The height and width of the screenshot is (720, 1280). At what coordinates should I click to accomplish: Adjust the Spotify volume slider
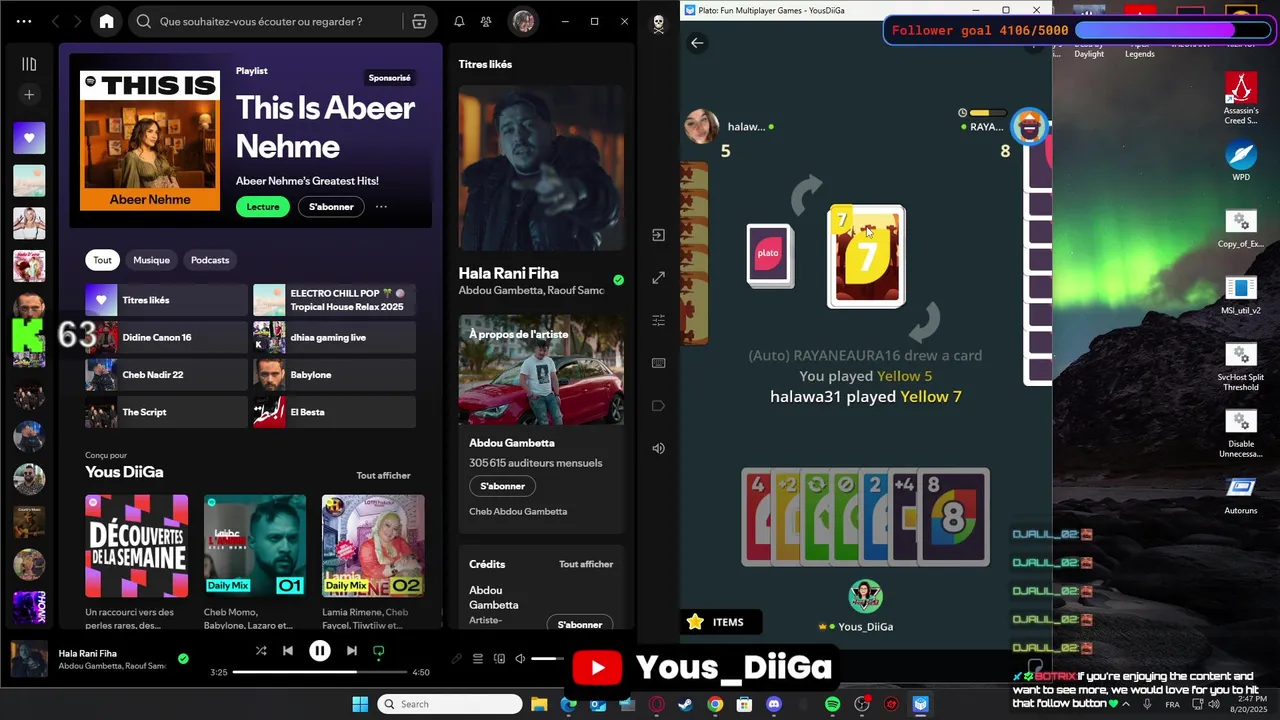click(549, 658)
